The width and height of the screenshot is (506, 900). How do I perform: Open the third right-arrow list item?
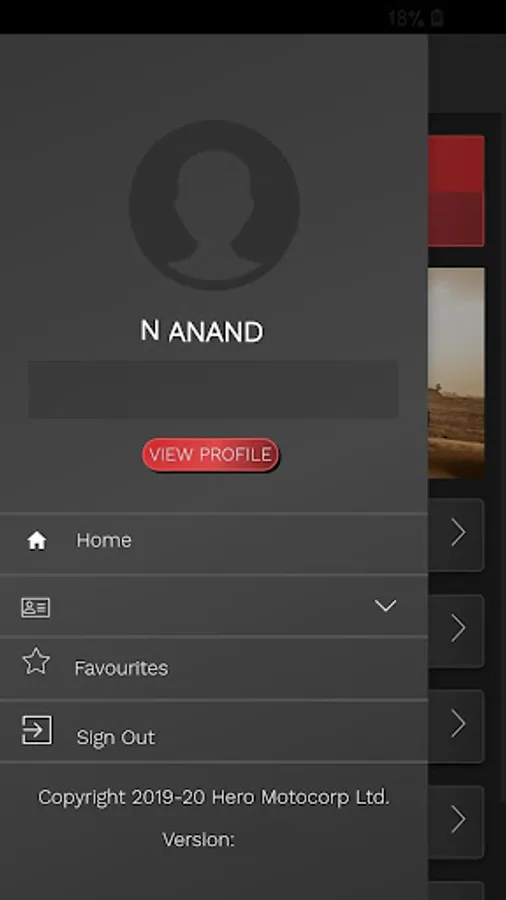pyautogui.click(x=456, y=726)
